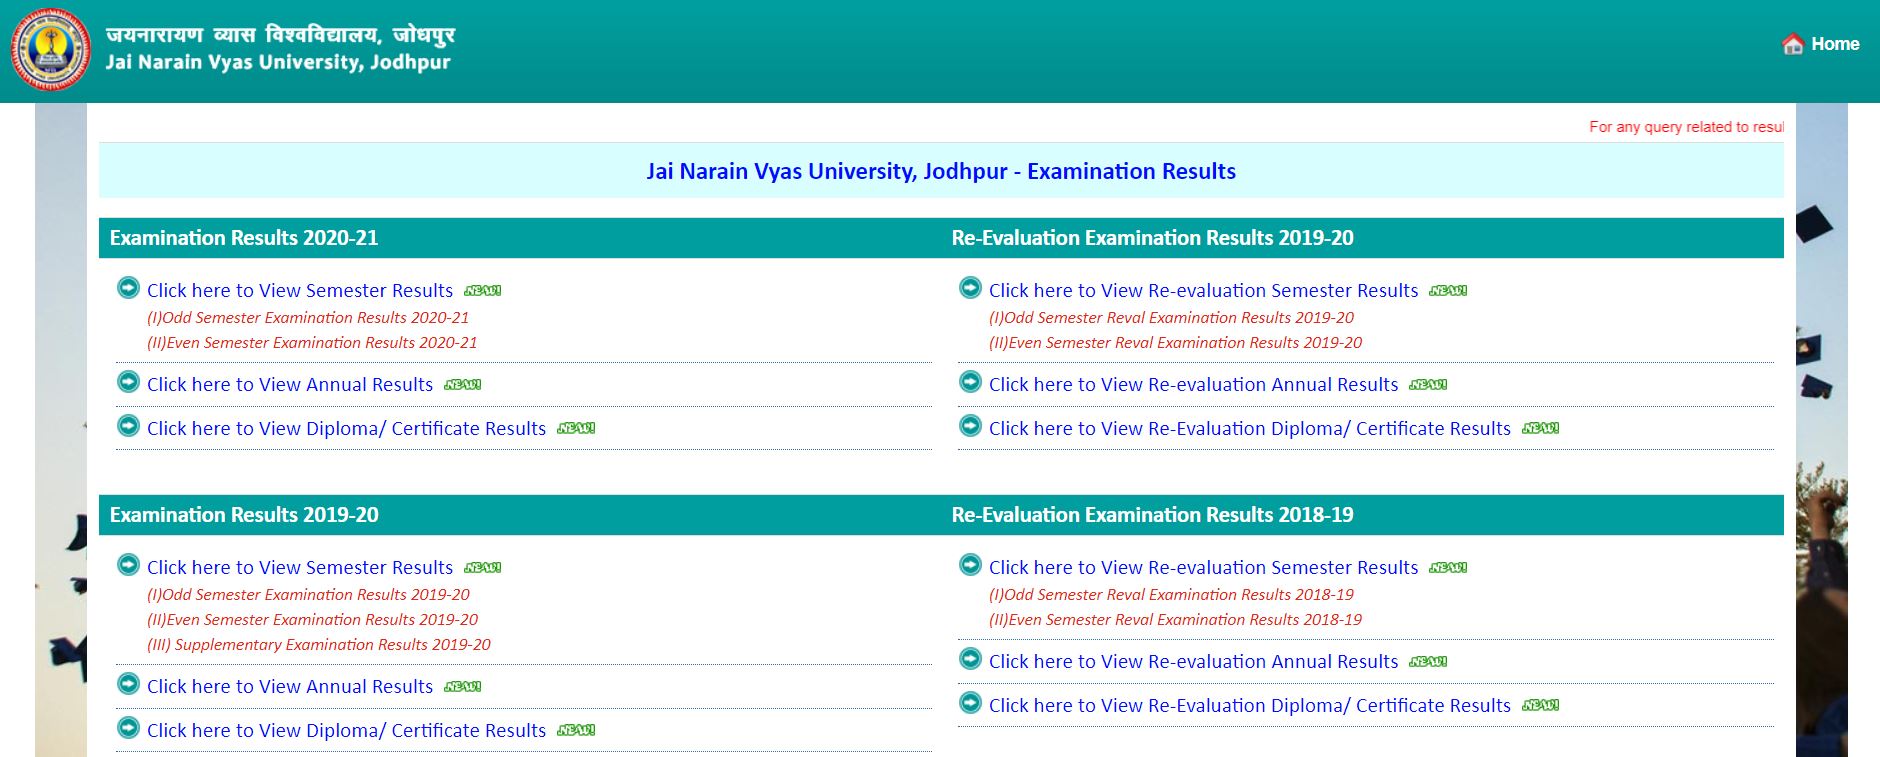Click 'Examination Results 2019-20' section header
This screenshot has width=1880, height=757.
pos(244,515)
